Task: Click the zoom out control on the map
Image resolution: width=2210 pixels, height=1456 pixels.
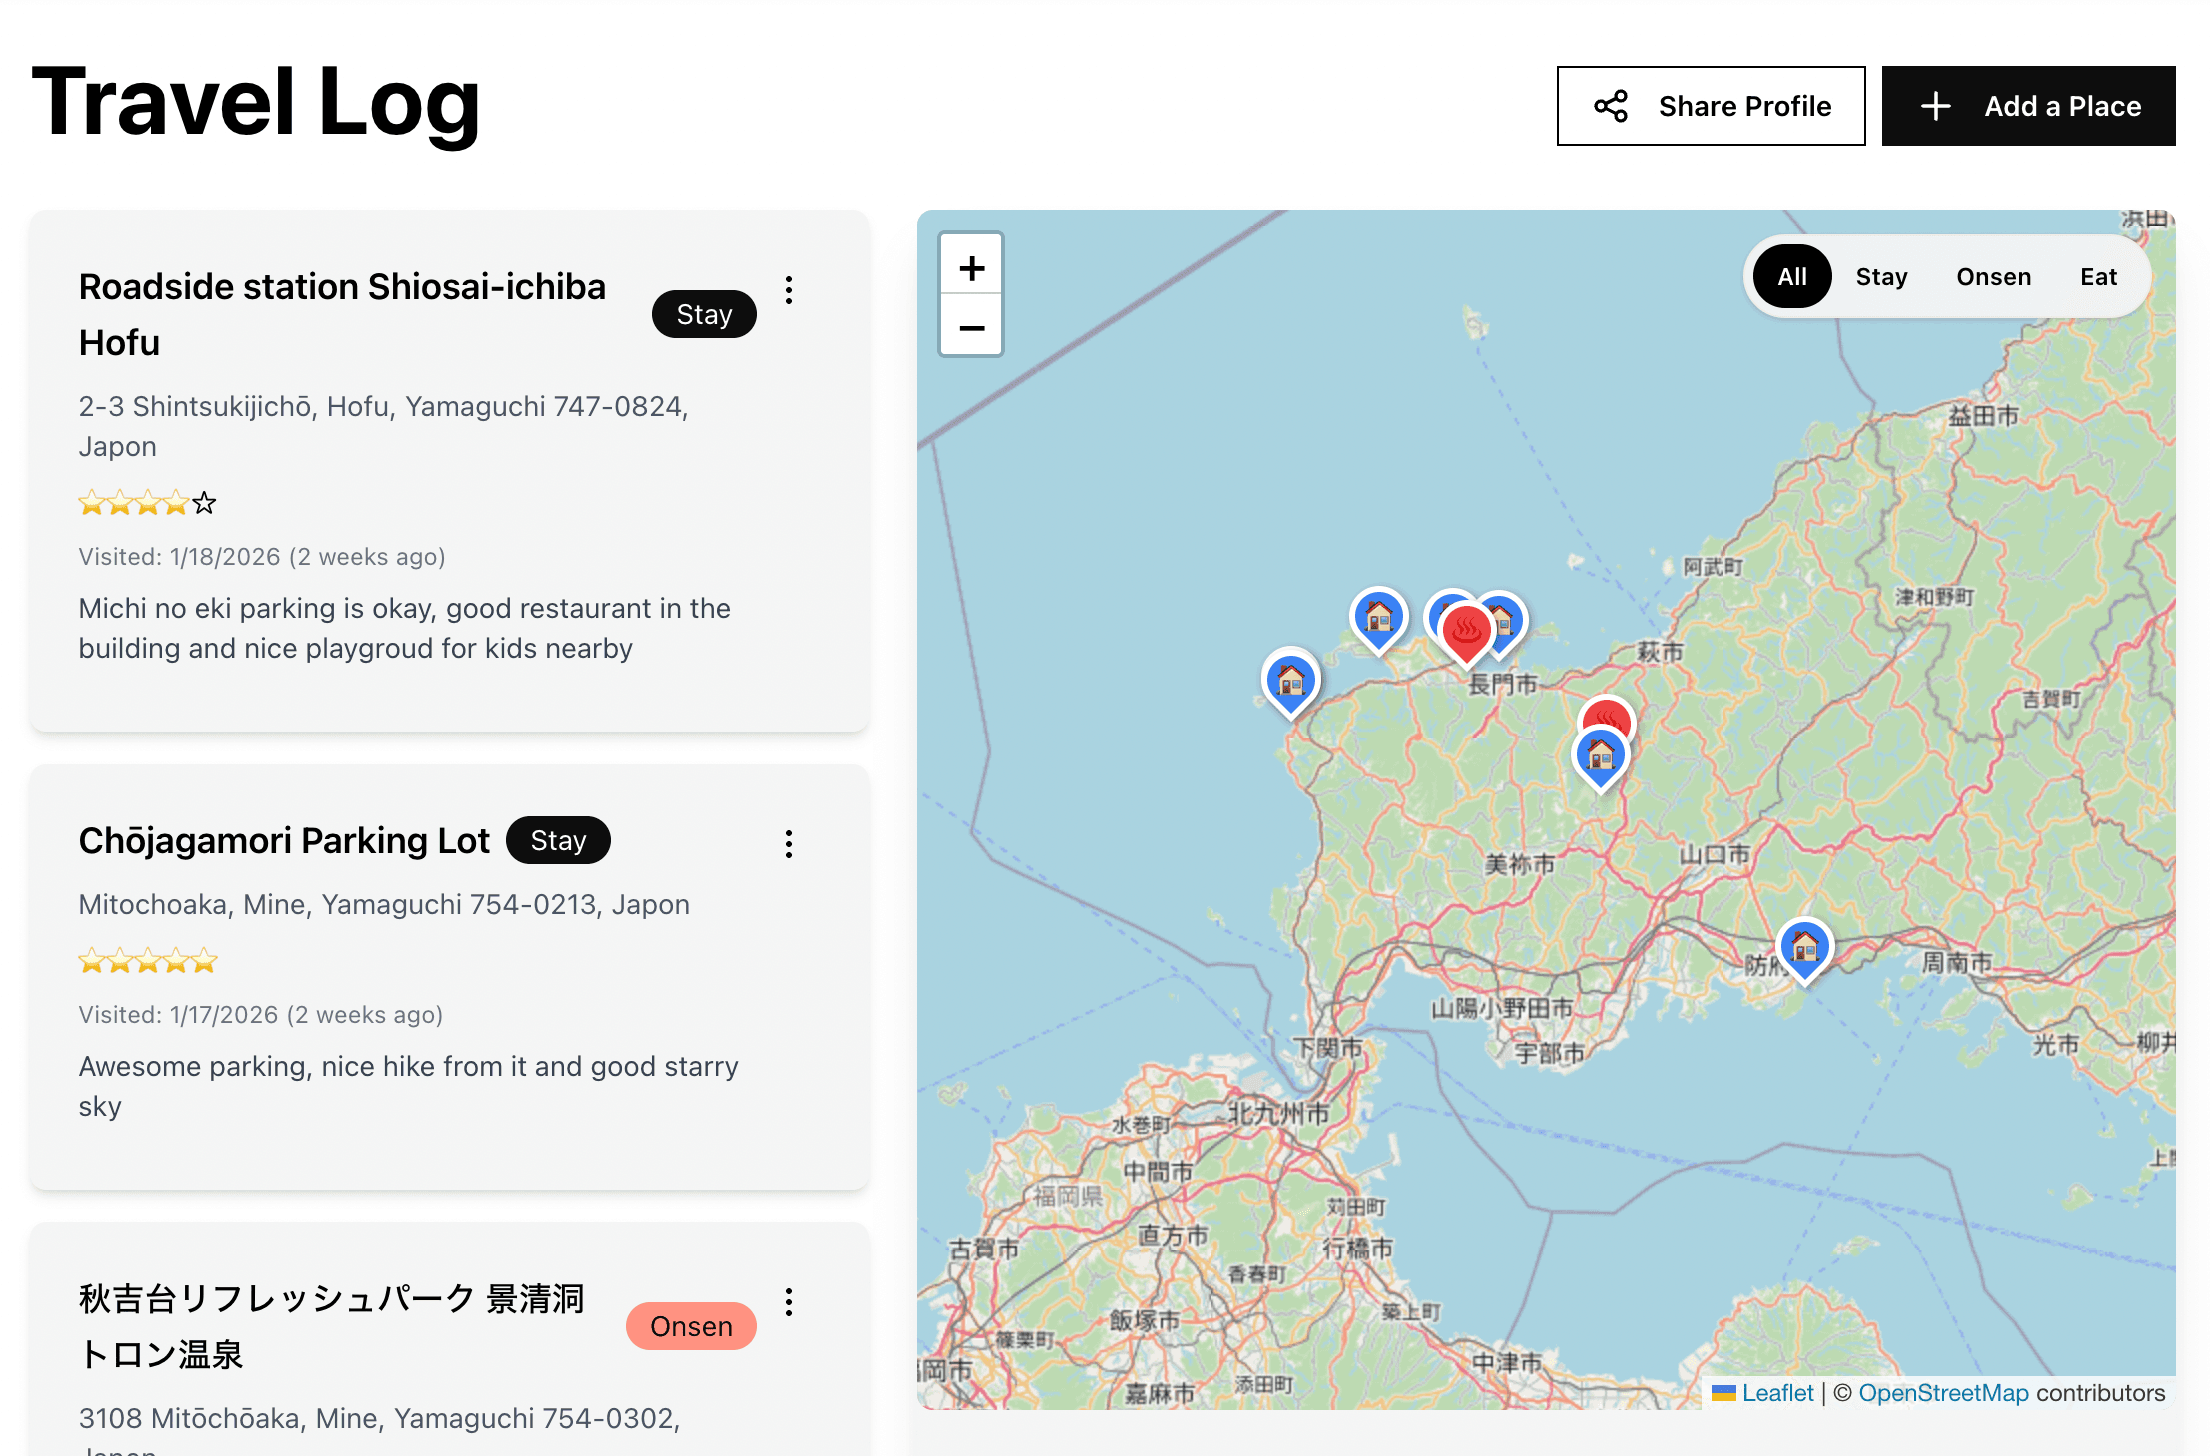Action: pyautogui.click(x=970, y=327)
